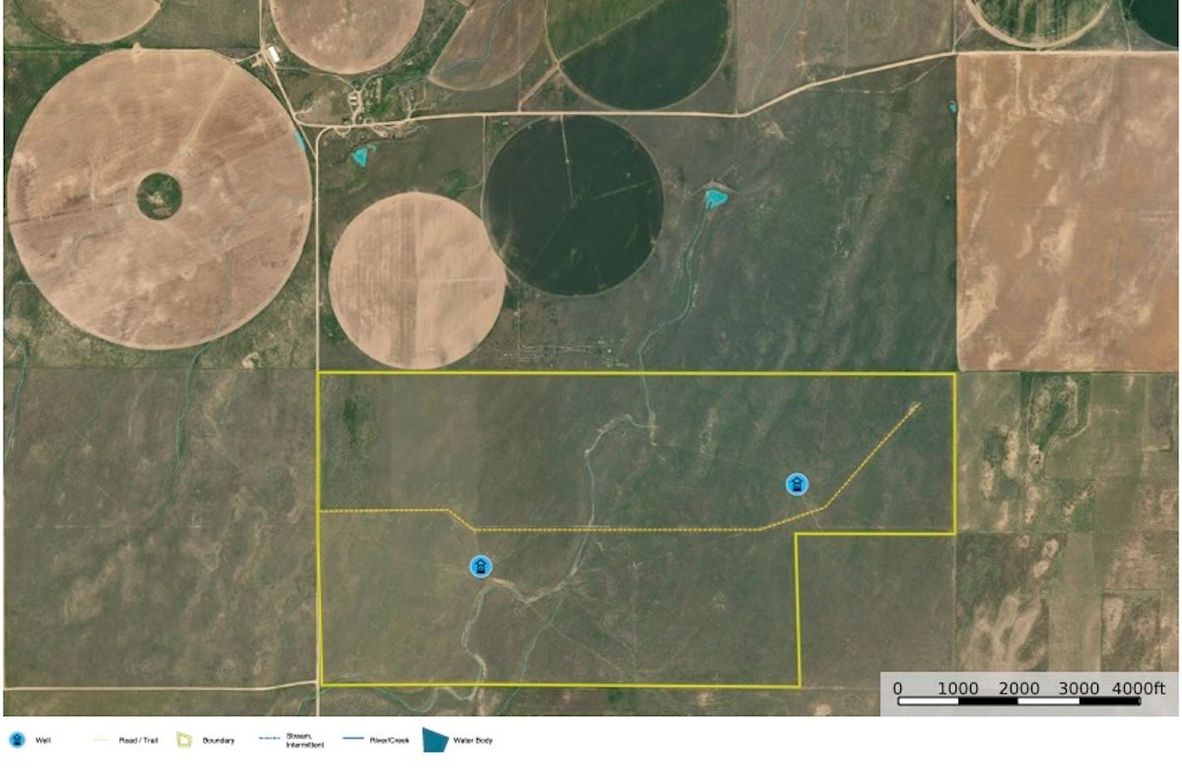
Task: Click the "Road / Trail" legend label
Action: click(138, 741)
